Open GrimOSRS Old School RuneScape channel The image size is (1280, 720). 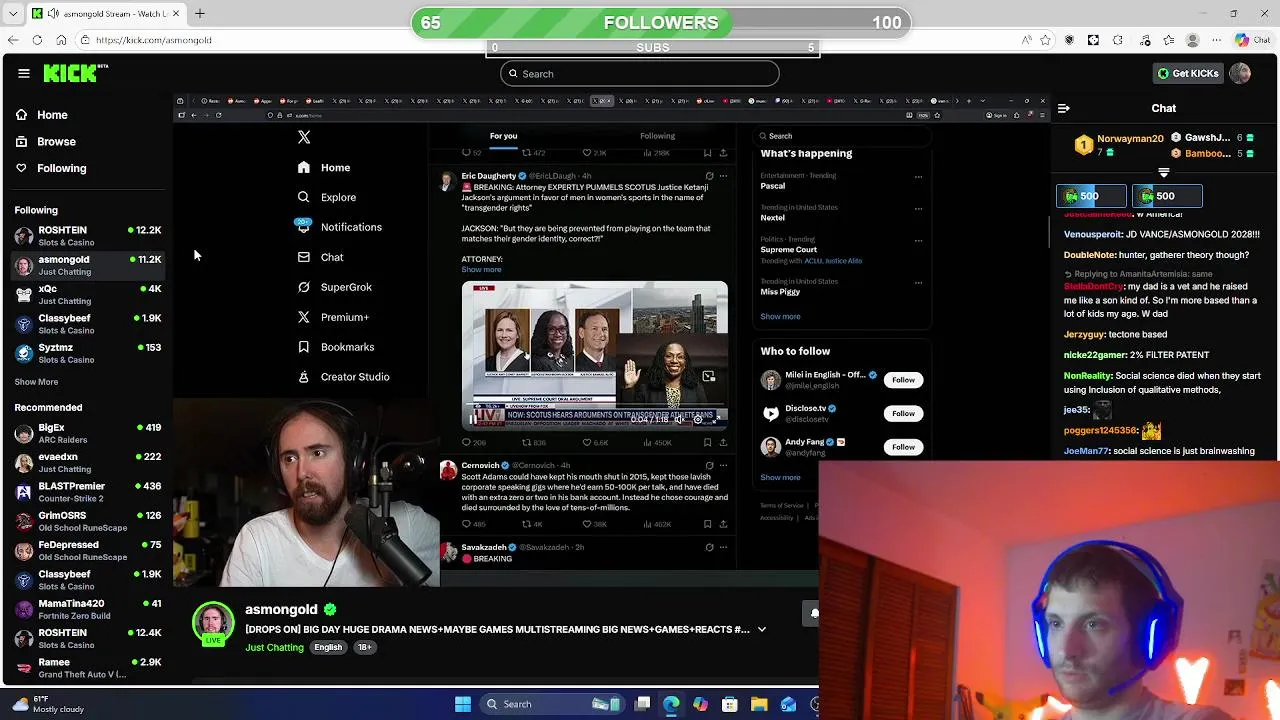88,521
